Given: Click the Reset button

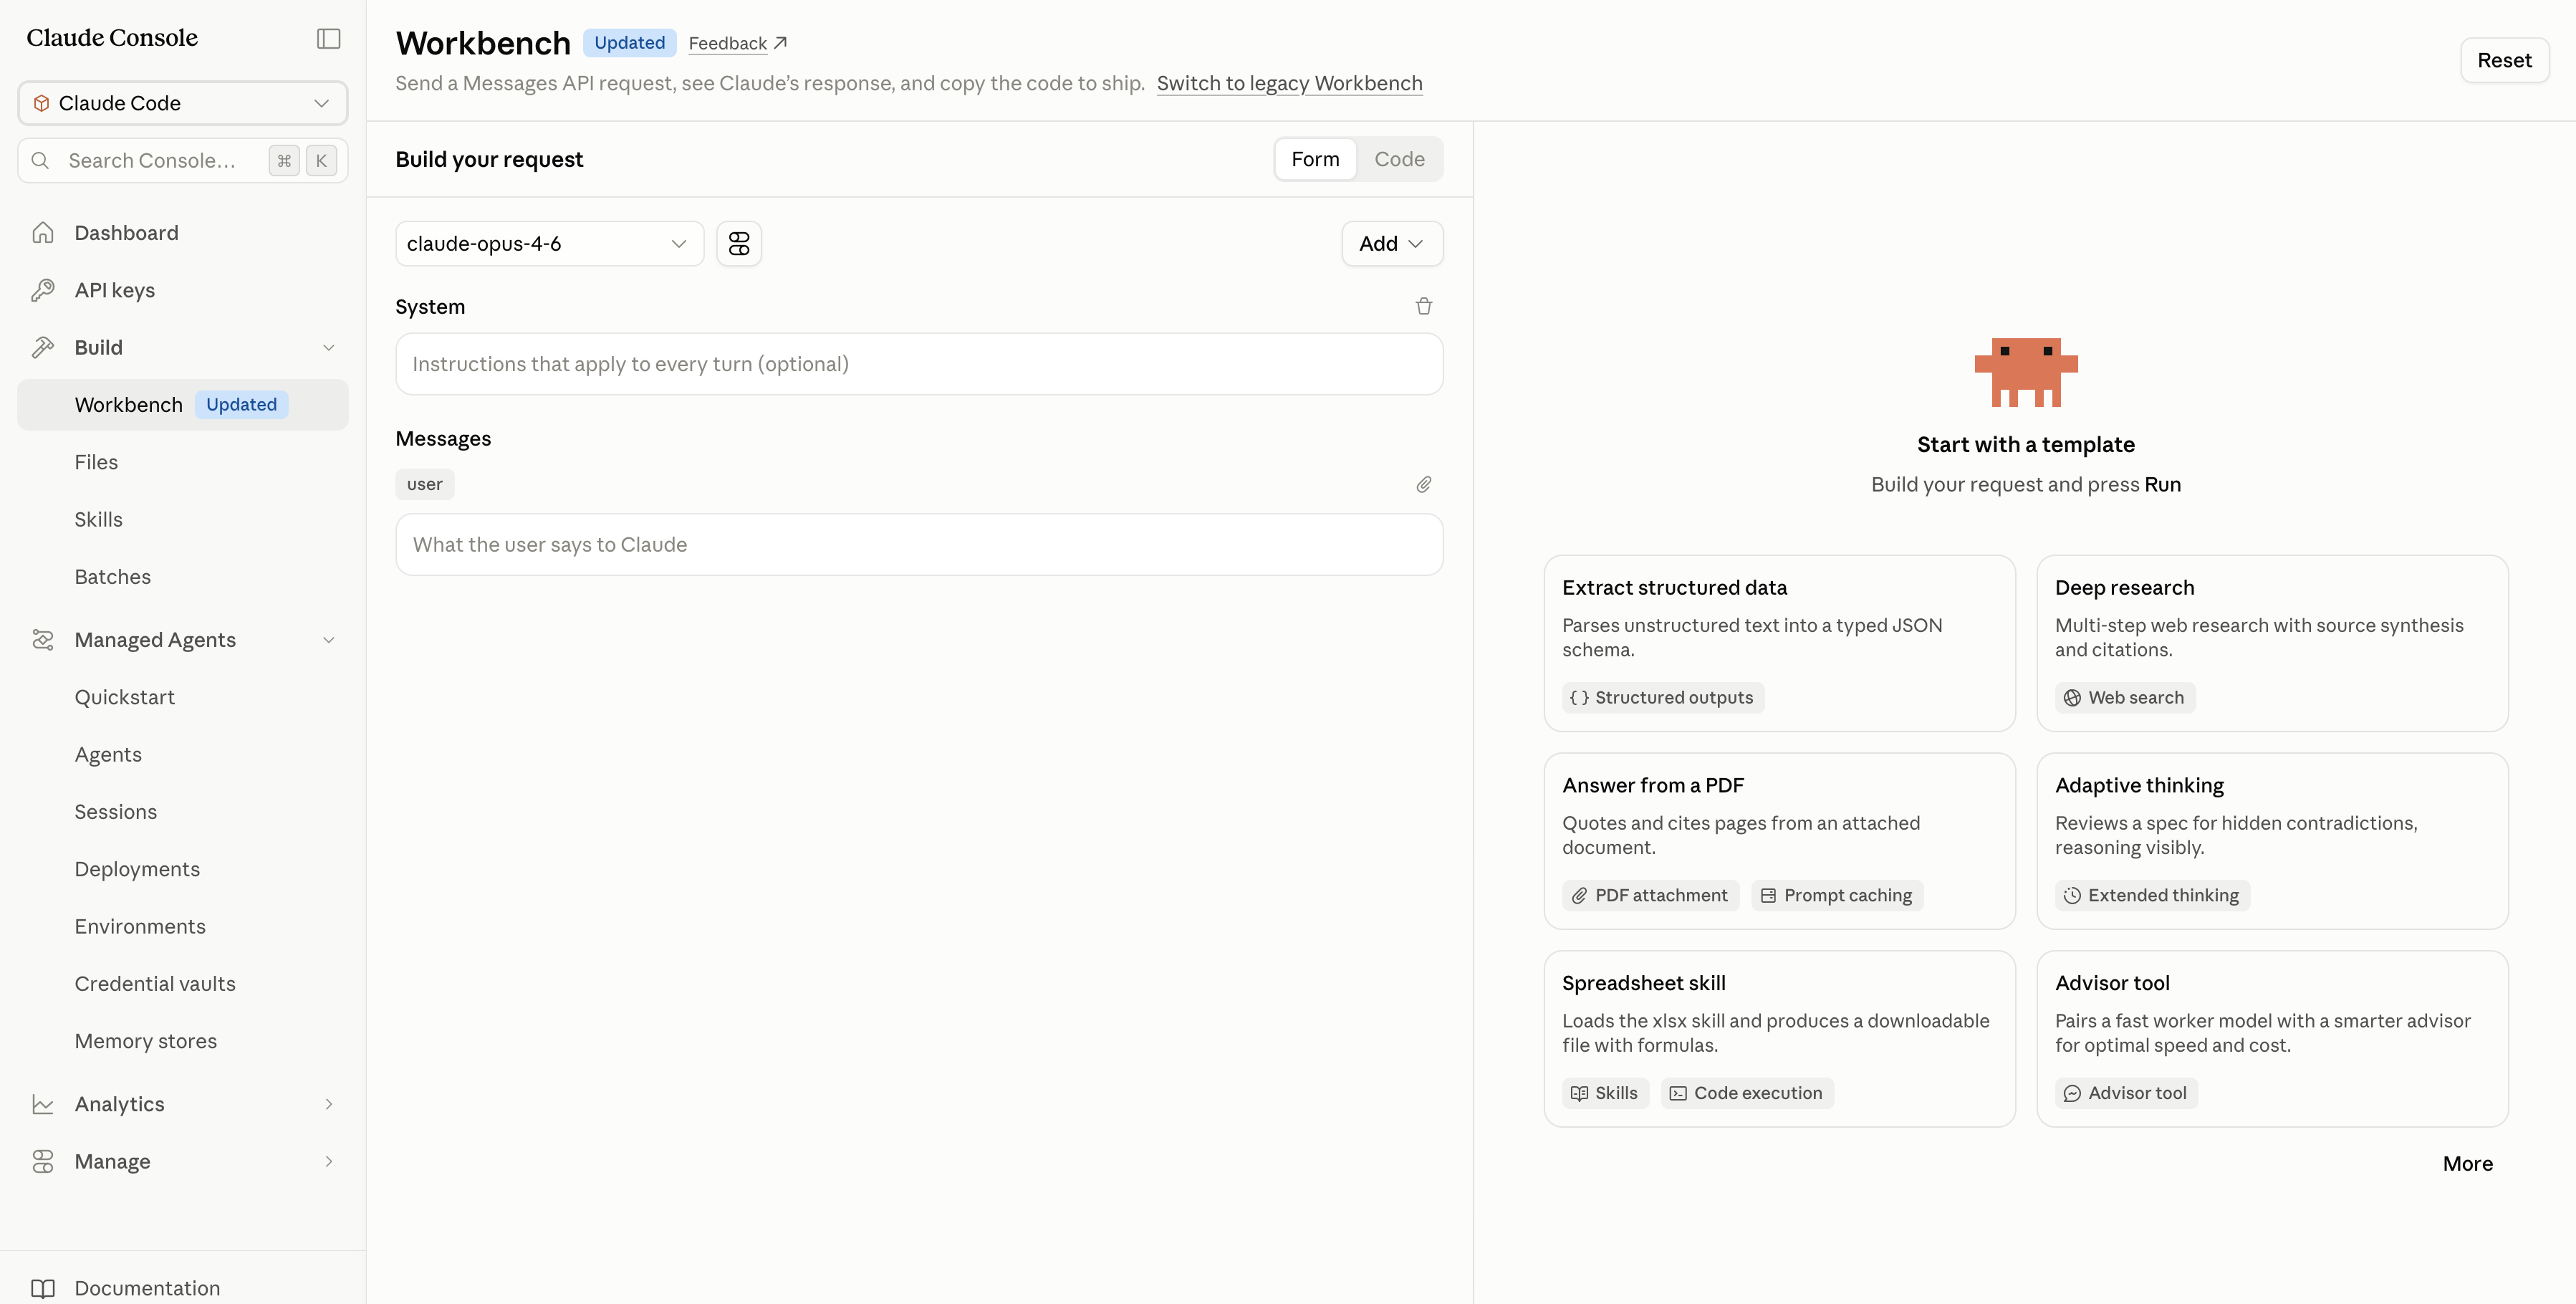Looking at the screenshot, I should pyautogui.click(x=2504, y=60).
